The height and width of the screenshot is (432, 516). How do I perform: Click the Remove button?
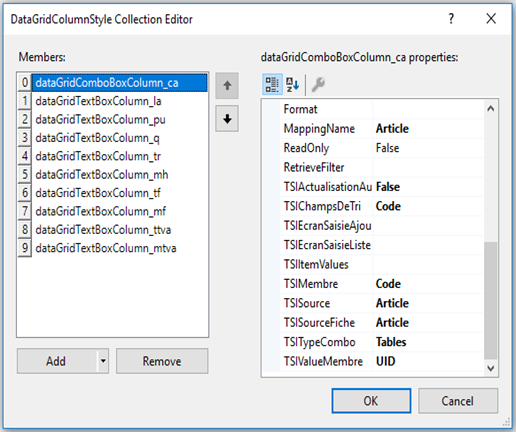pos(162,361)
